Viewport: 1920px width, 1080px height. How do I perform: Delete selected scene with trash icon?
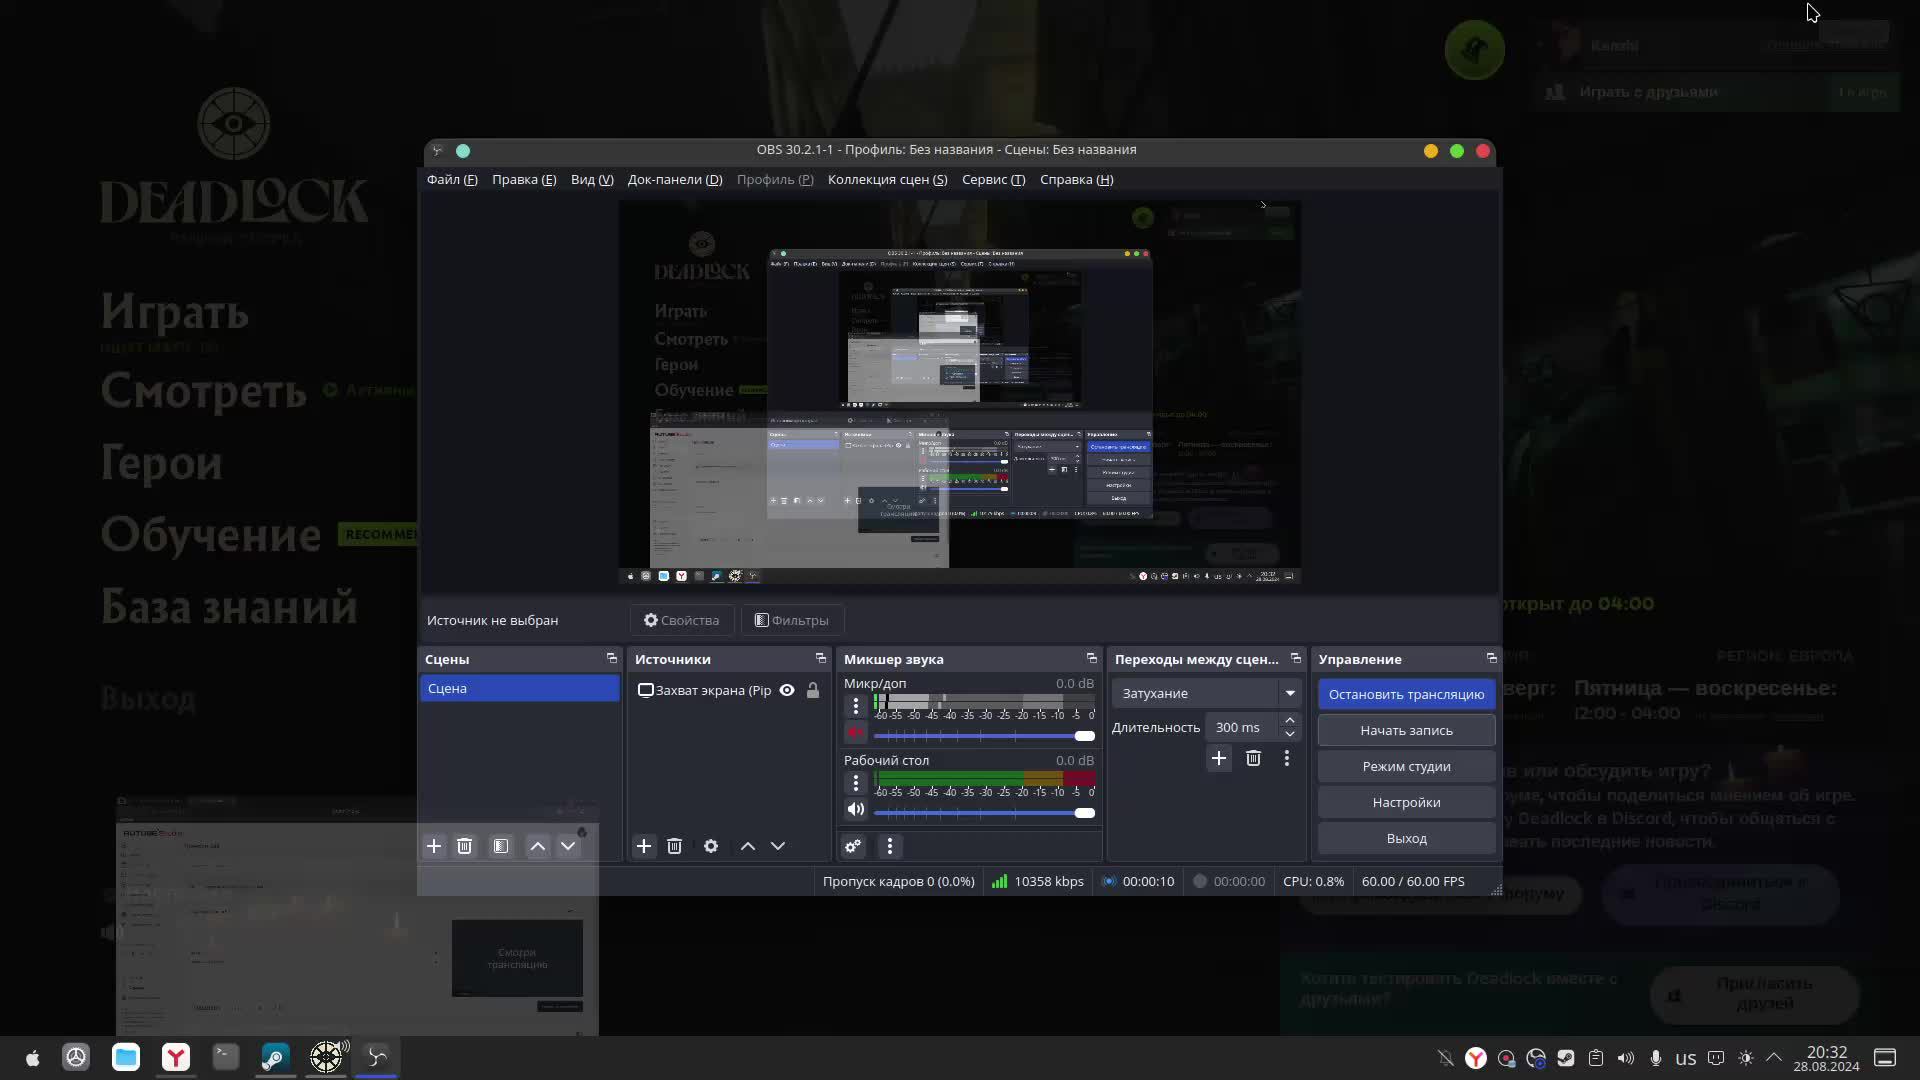click(x=465, y=846)
